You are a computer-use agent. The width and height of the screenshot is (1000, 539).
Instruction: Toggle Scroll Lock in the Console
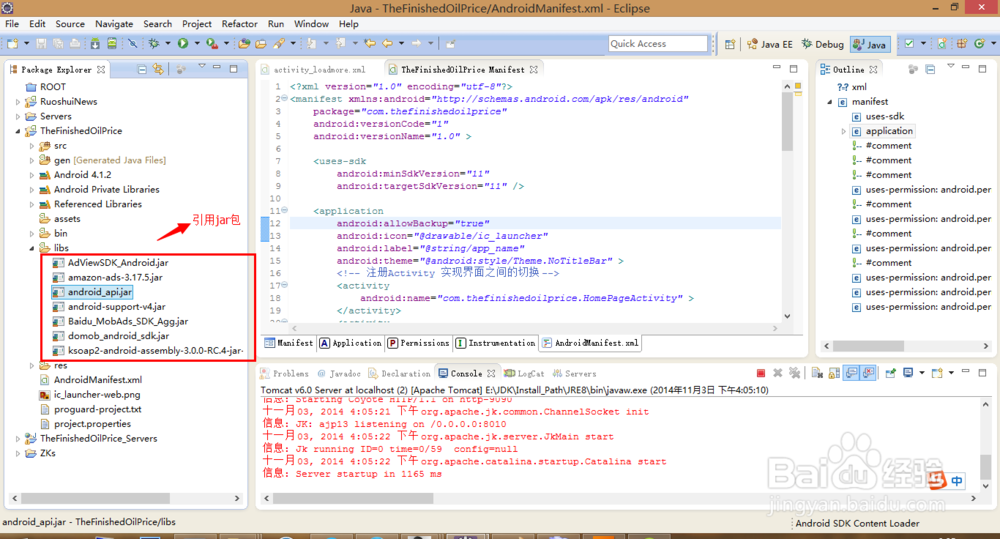[x=834, y=373]
